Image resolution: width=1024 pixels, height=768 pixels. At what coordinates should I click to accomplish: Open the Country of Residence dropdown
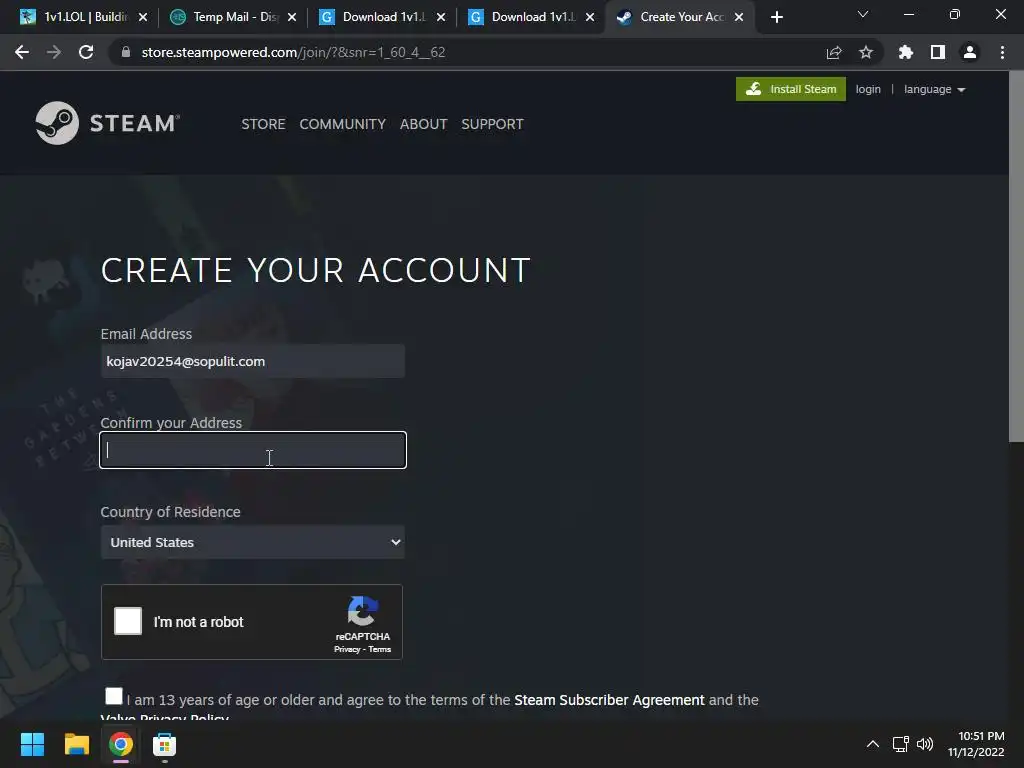253,542
